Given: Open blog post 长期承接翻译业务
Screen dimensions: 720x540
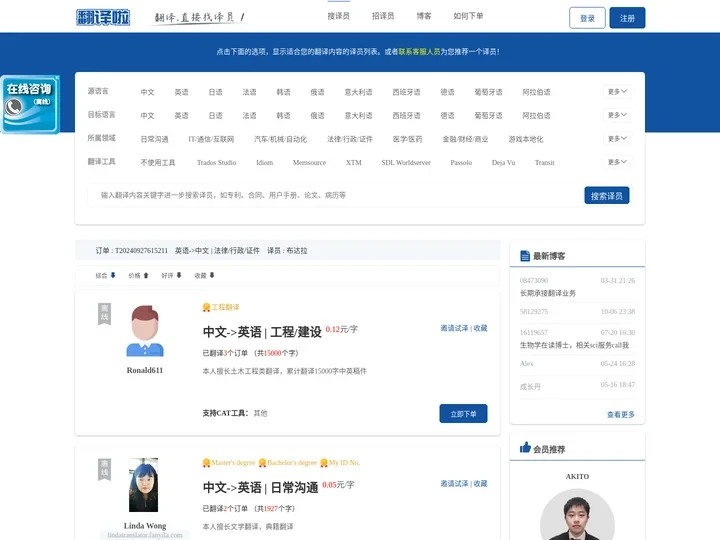Looking at the screenshot, I should pos(548,293).
